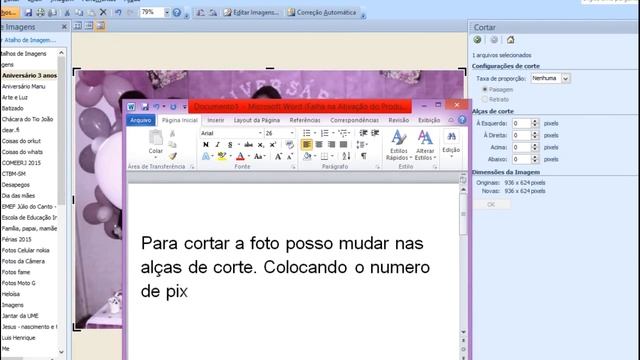Center text in Word ribbon
640x360 pixels.
(x=319, y=144)
